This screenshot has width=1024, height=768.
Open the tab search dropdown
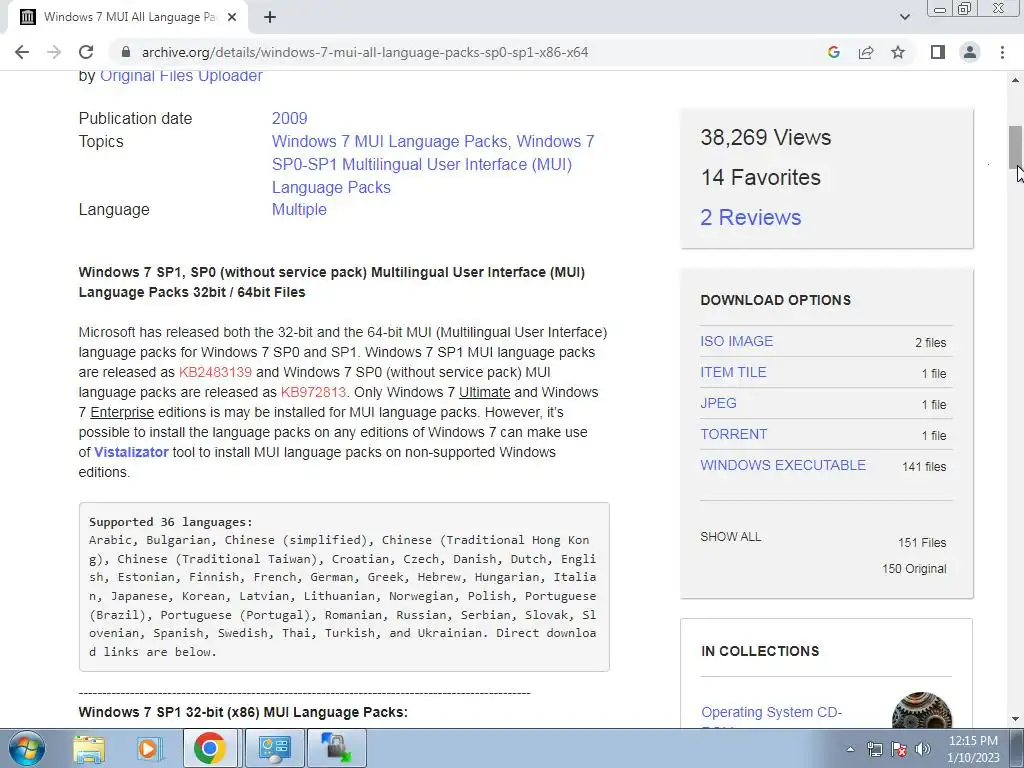[904, 17]
